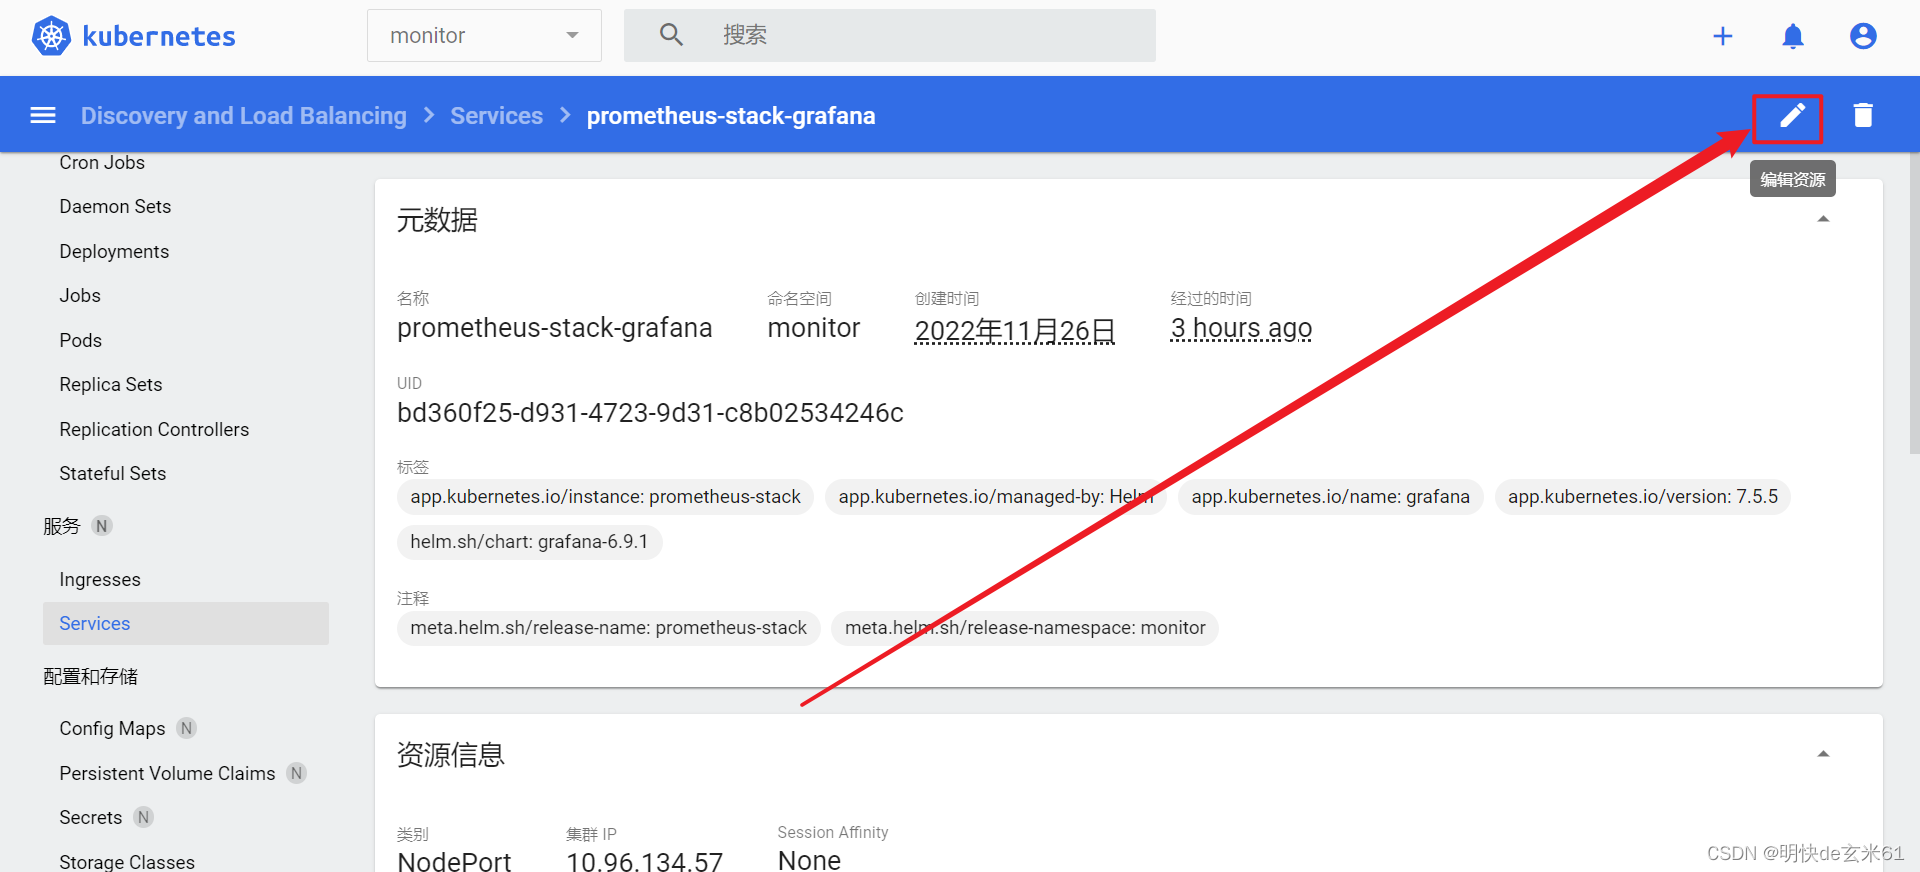Viewport: 1920px width, 872px height.
Task: Focus the 搜索 search field
Action: (890, 35)
